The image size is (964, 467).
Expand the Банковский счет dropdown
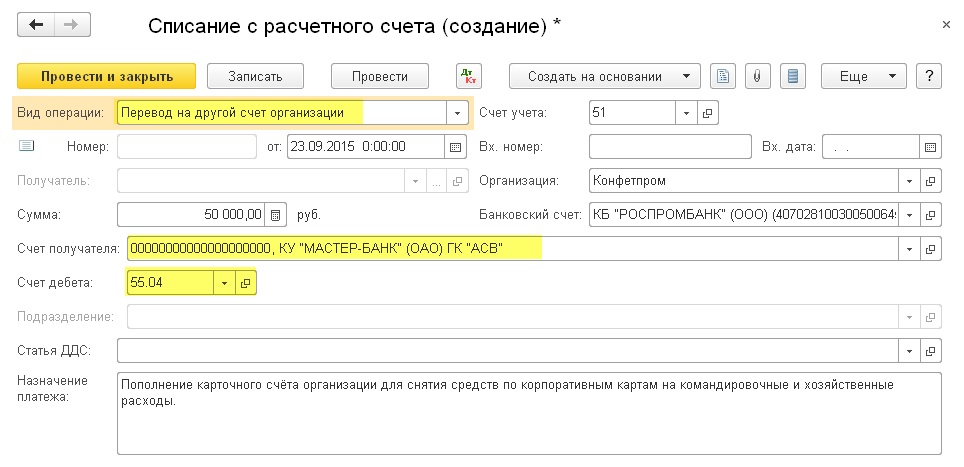click(909, 215)
